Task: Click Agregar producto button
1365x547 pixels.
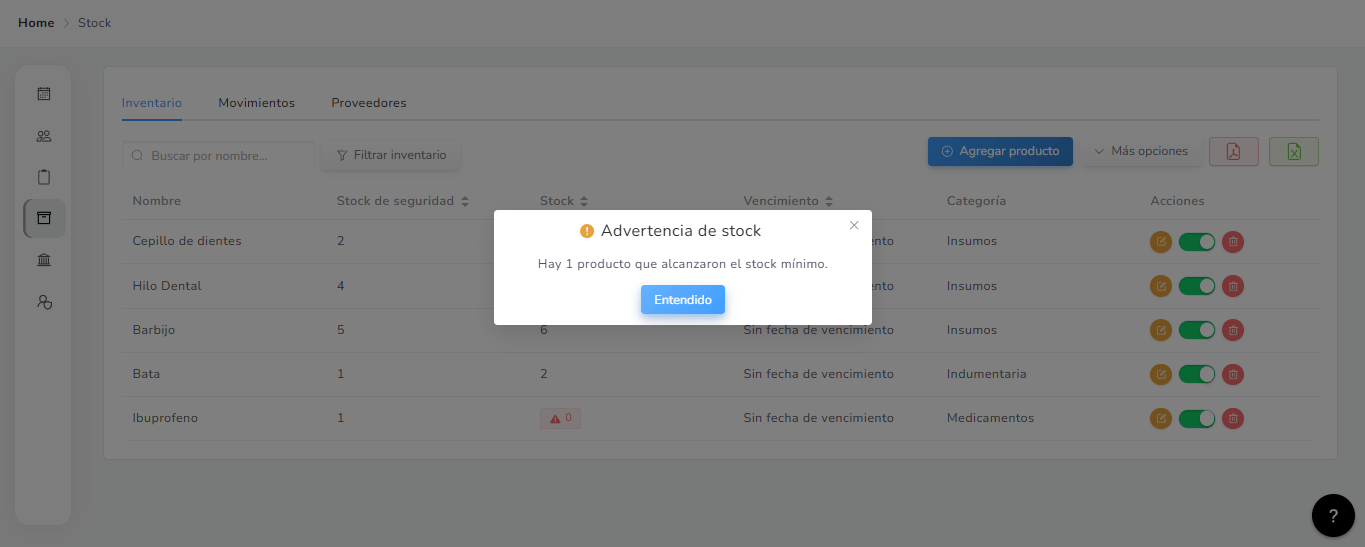Action: [x=1000, y=151]
